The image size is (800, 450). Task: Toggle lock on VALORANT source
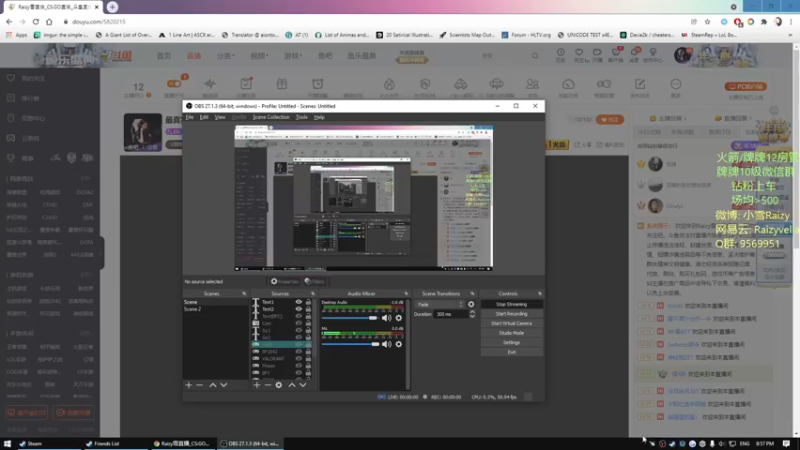click(308, 359)
